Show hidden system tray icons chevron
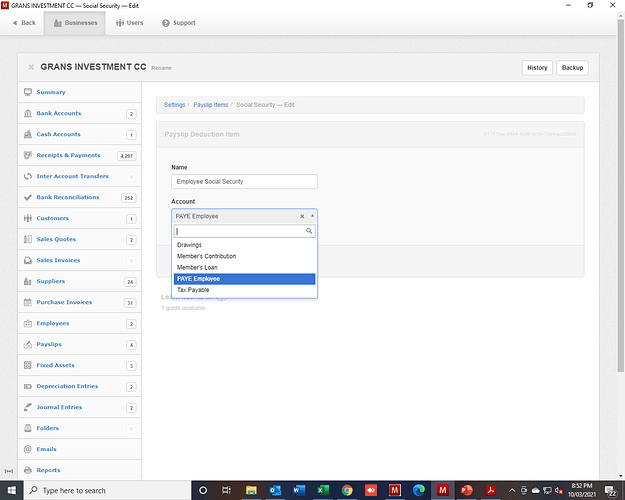This screenshot has width=625, height=500. tap(512, 490)
